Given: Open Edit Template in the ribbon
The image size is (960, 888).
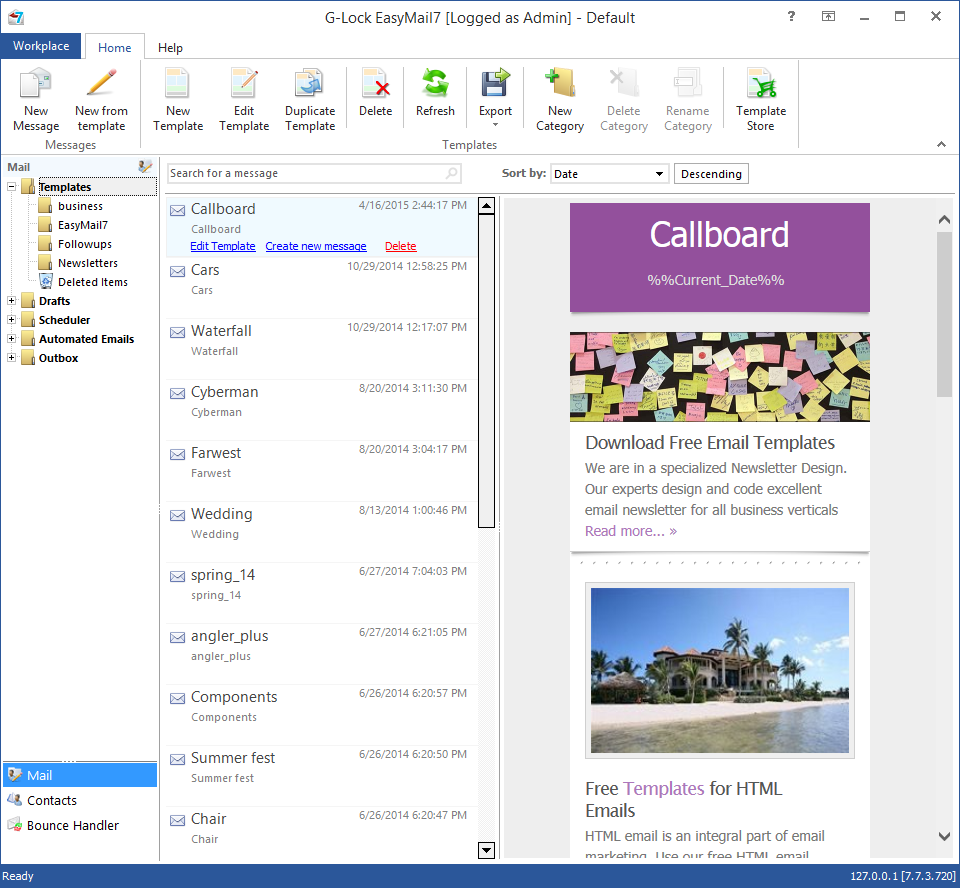Looking at the screenshot, I should pos(244,101).
